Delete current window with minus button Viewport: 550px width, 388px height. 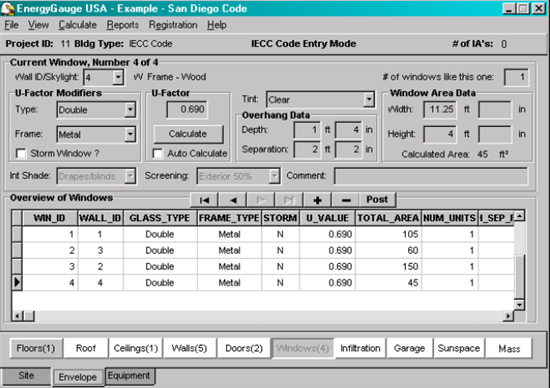point(346,200)
